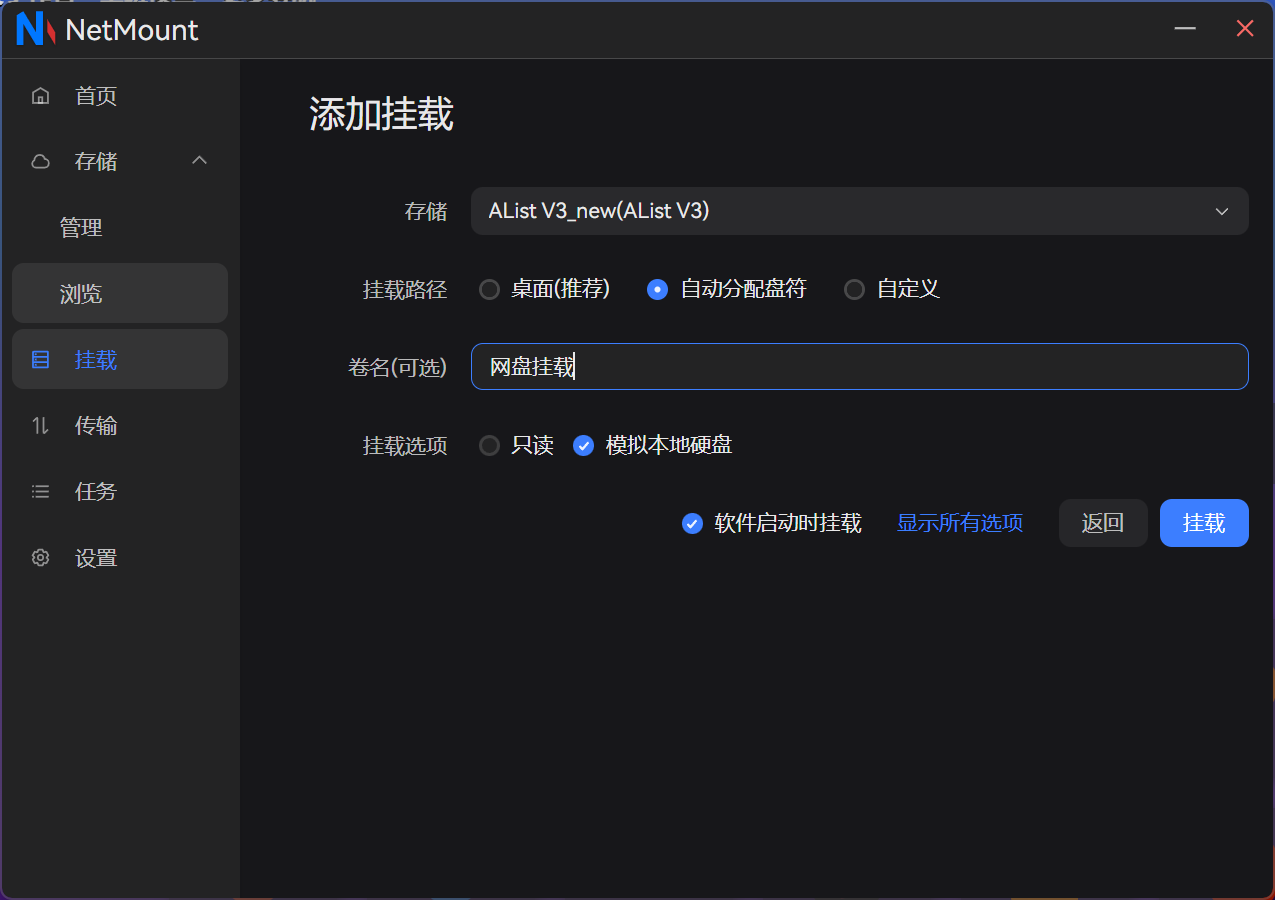Select the 自定义 mount path option

[854, 290]
